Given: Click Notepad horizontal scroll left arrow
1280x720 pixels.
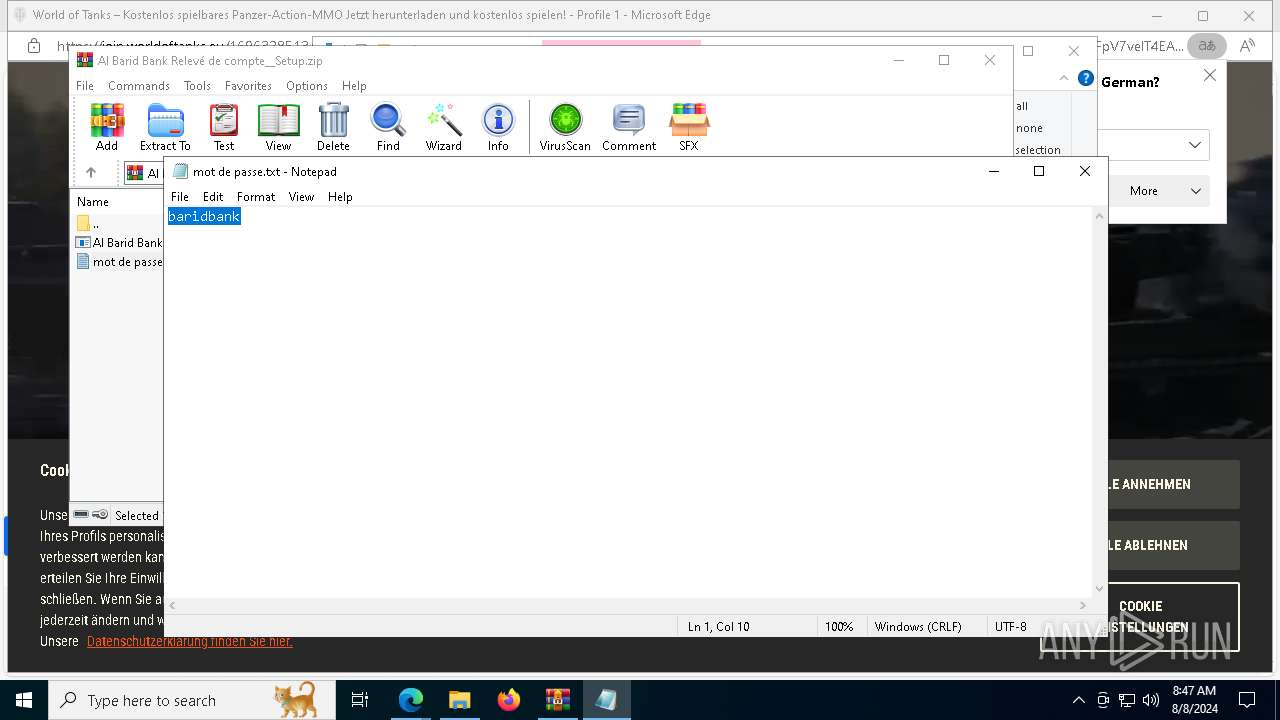Looking at the screenshot, I should click(x=173, y=605).
